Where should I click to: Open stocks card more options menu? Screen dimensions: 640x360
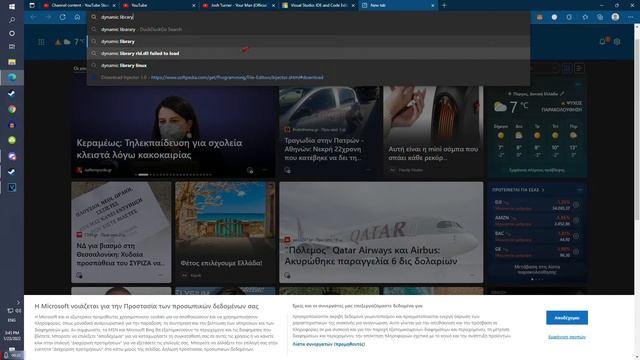580,190
